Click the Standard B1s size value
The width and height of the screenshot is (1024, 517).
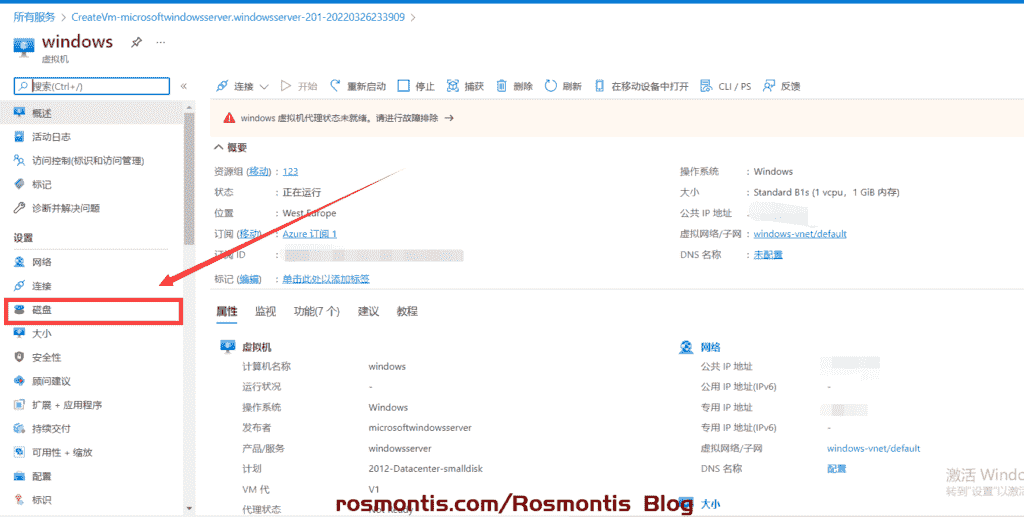826,193
